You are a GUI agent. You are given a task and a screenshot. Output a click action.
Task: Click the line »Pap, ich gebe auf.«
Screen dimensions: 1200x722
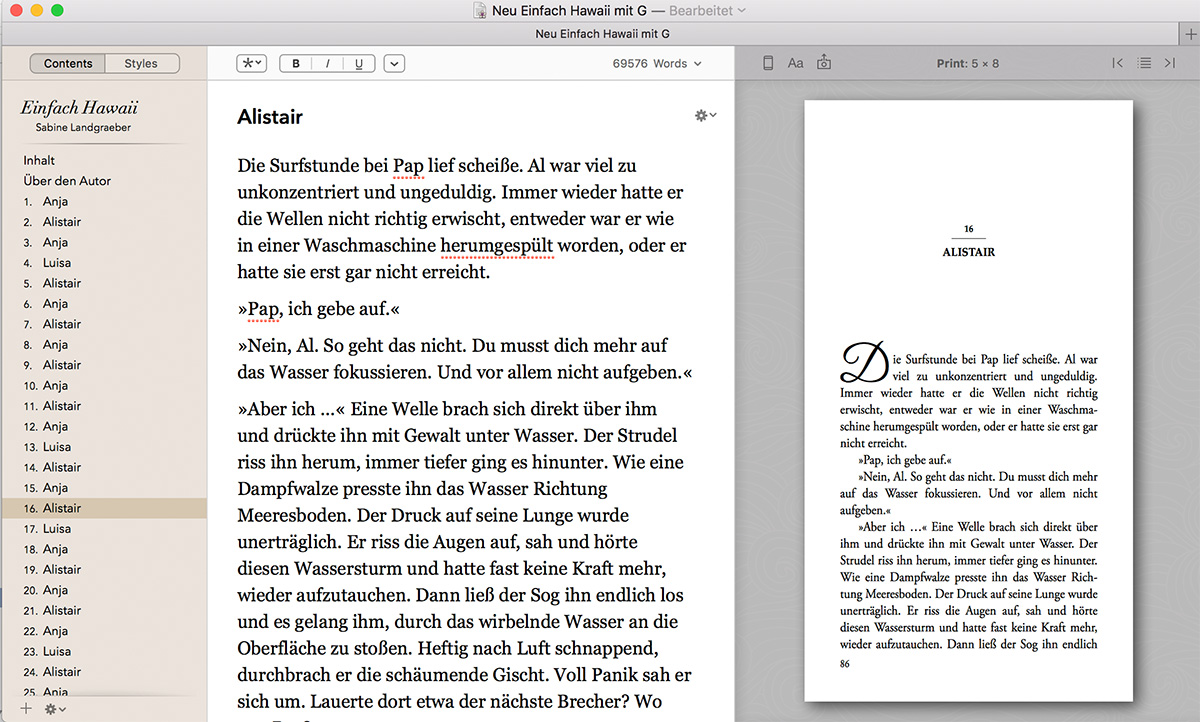point(319,310)
